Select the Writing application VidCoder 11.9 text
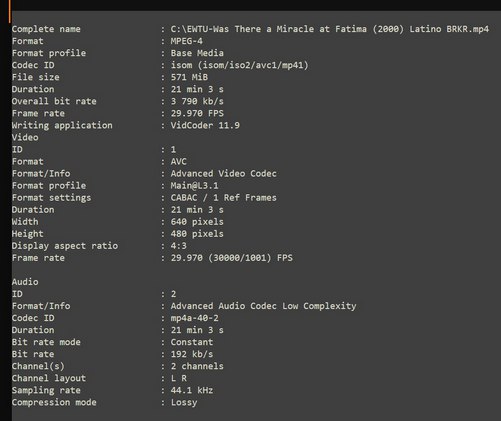501x421 pixels. coord(205,125)
